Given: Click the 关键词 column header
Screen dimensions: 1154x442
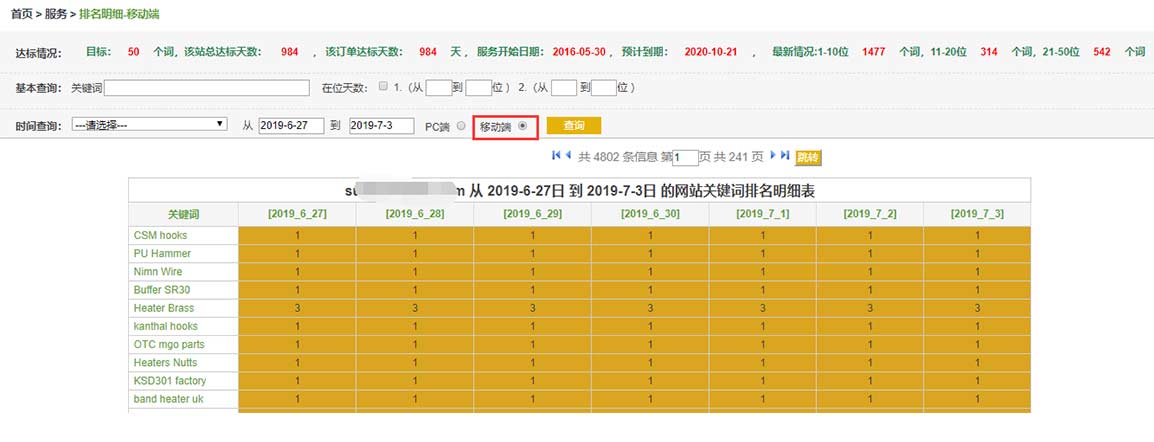Looking at the screenshot, I should coord(183,215).
